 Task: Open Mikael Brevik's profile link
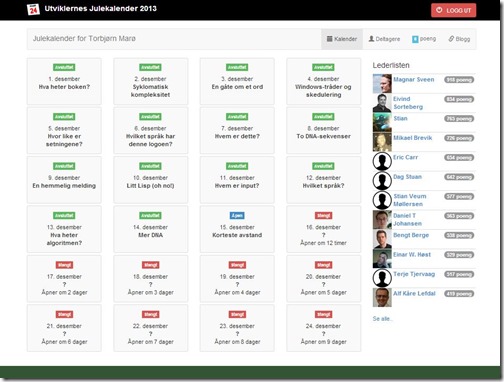[x=413, y=138]
